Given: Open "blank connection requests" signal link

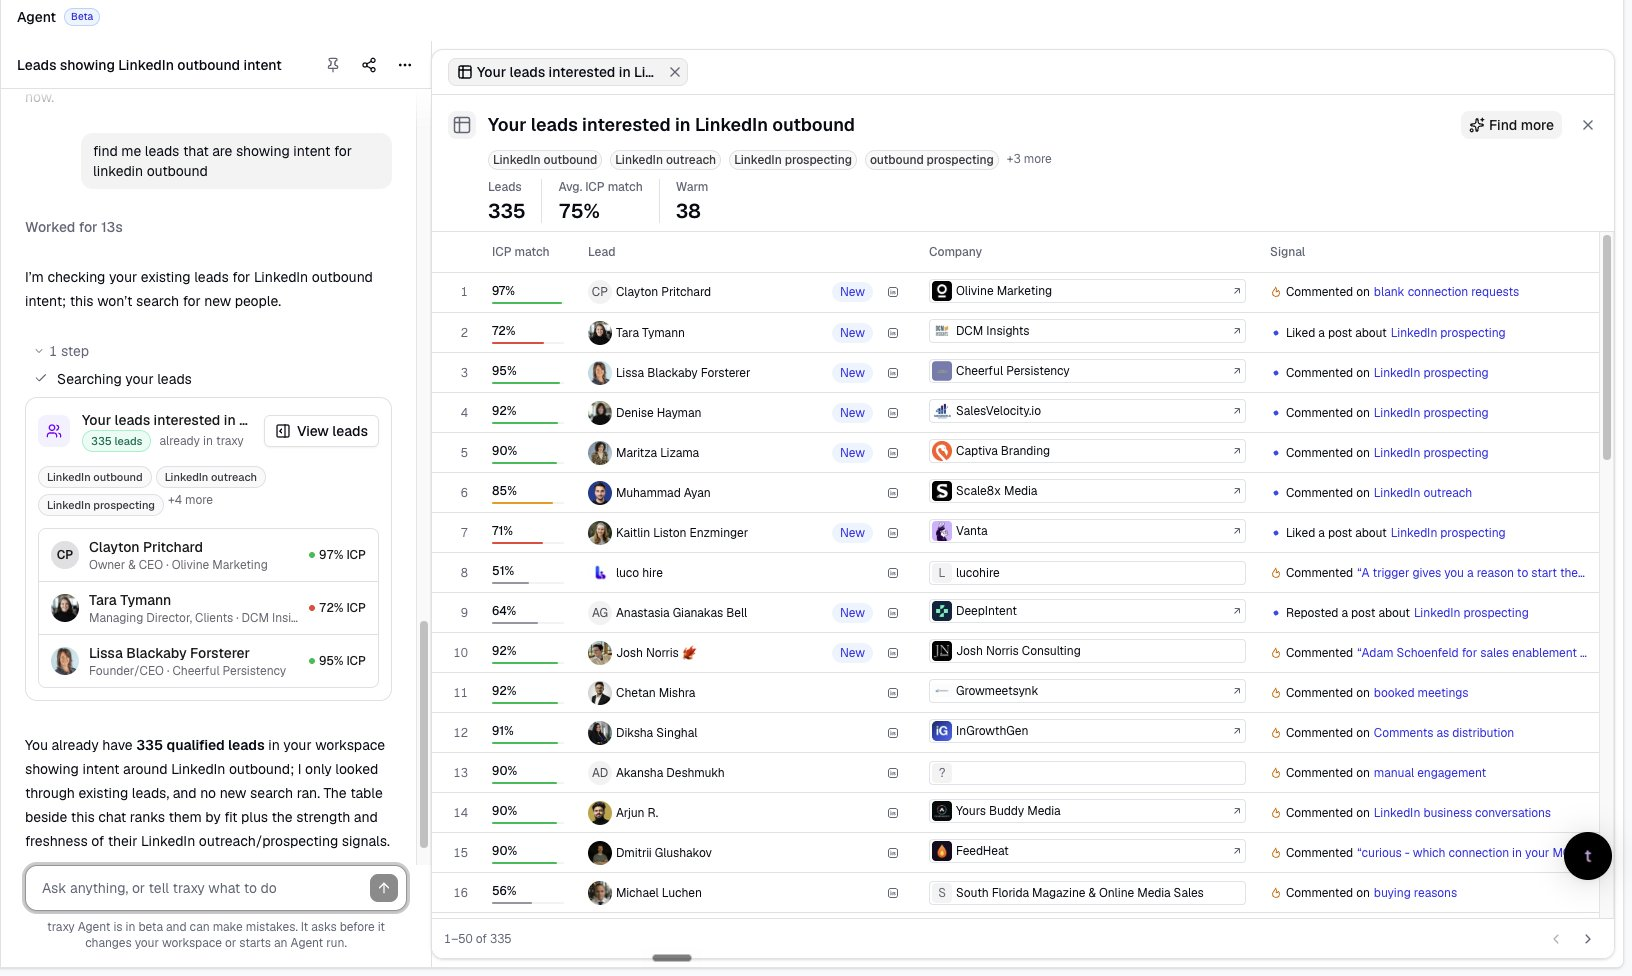Looking at the screenshot, I should [1446, 292].
